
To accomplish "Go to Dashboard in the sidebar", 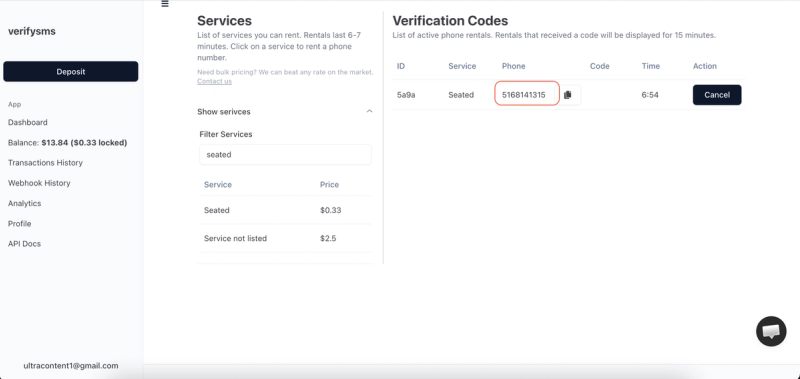I will tap(28, 122).
